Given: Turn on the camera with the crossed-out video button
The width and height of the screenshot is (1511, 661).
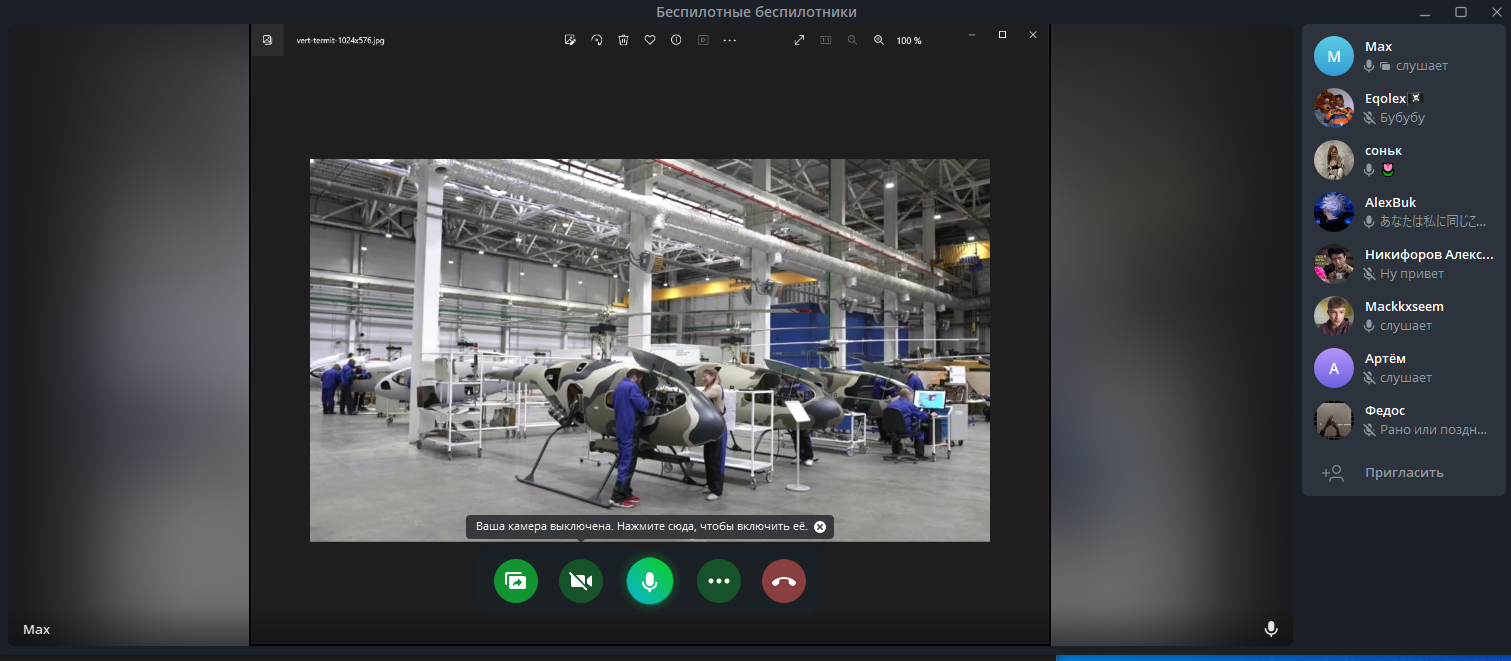Looking at the screenshot, I should 581,581.
